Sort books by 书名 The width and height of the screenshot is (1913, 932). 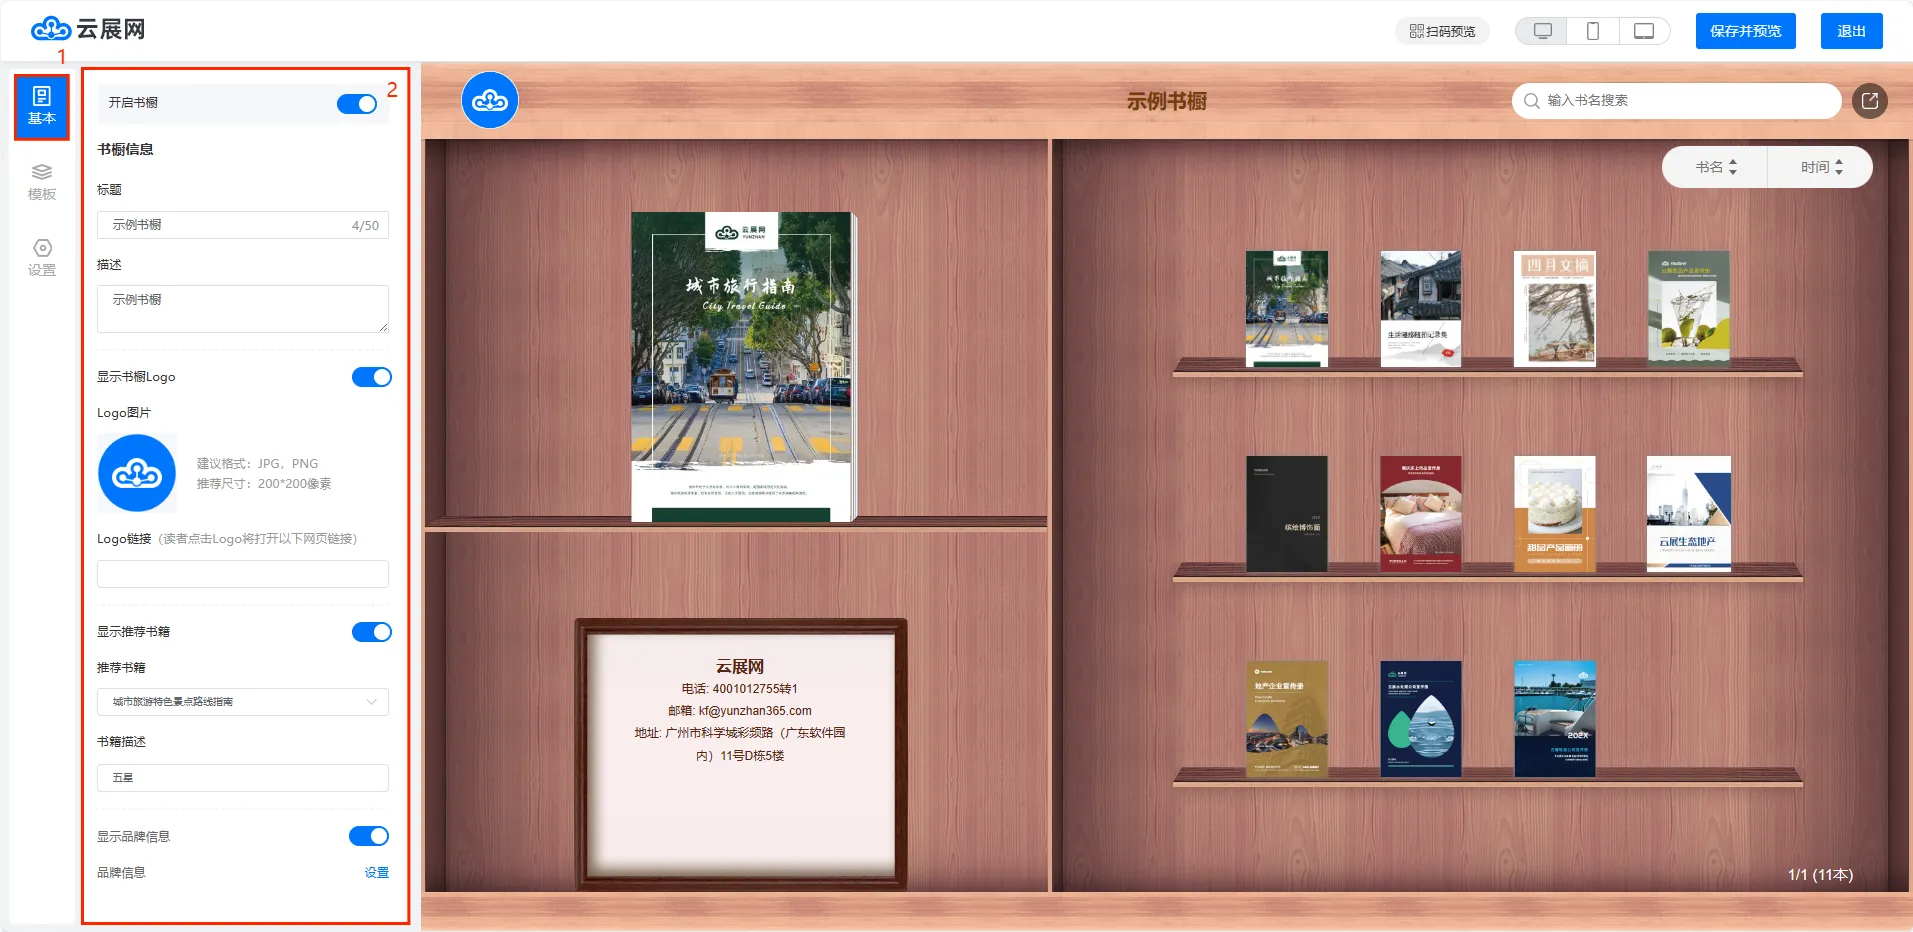coord(1716,167)
